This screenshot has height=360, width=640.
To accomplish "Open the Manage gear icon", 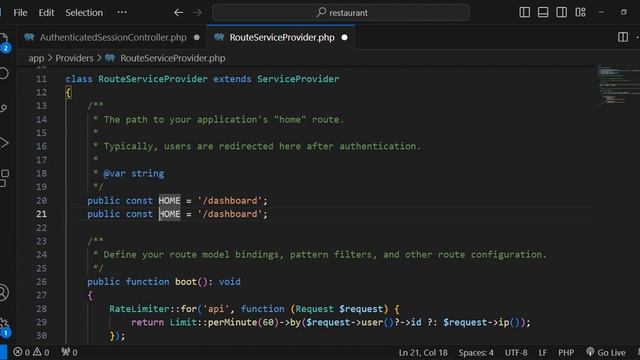I will [4, 326].
